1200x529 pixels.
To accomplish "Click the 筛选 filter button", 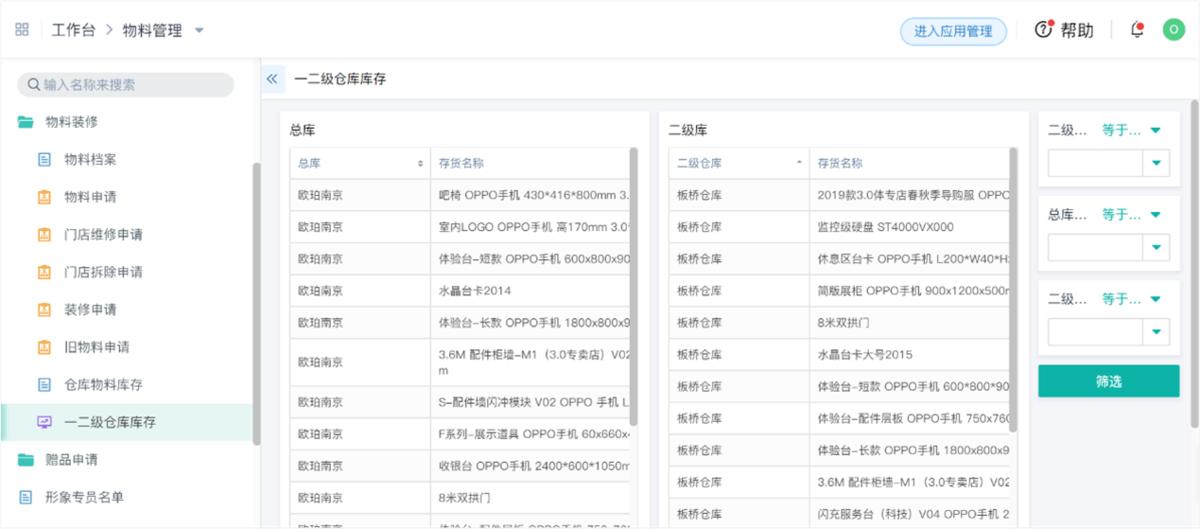I will [1109, 381].
